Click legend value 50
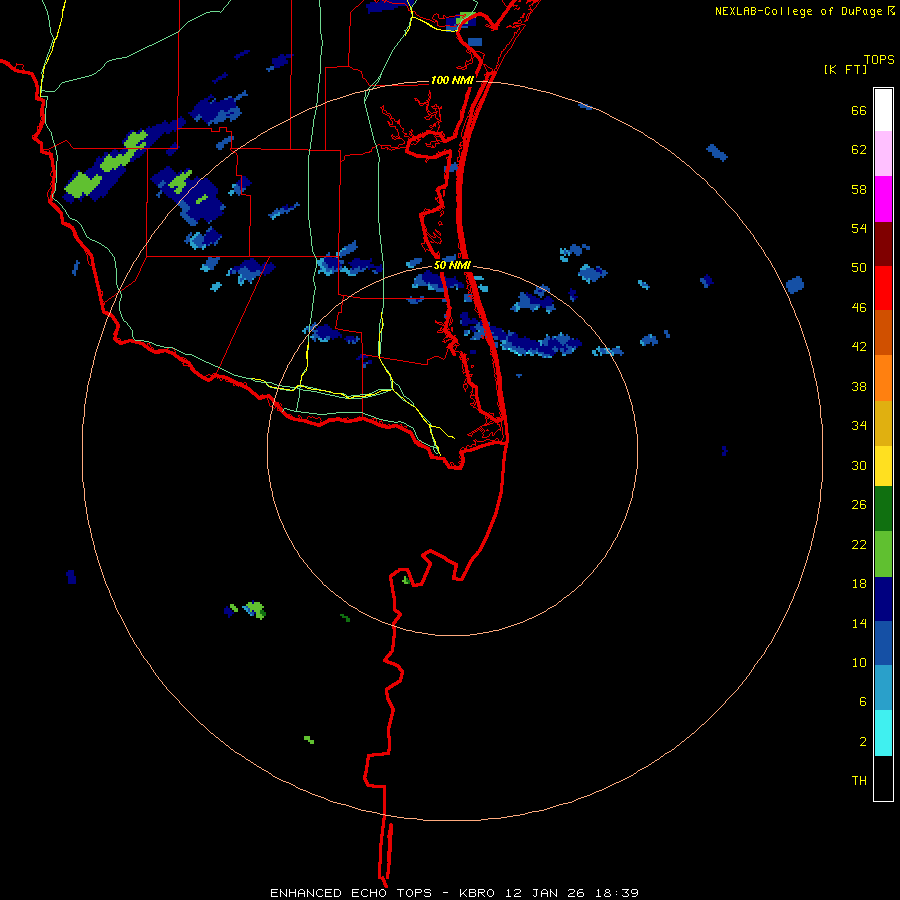The height and width of the screenshot is (900, 900). coord(859,268)
